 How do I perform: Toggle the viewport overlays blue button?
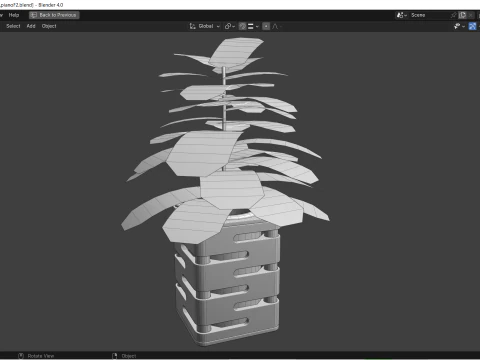point(472,26)
